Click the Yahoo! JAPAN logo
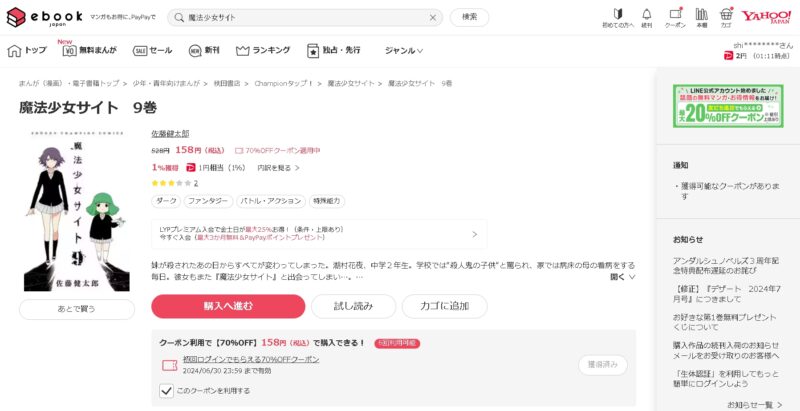The image size is (800, 411). [766, 17]
